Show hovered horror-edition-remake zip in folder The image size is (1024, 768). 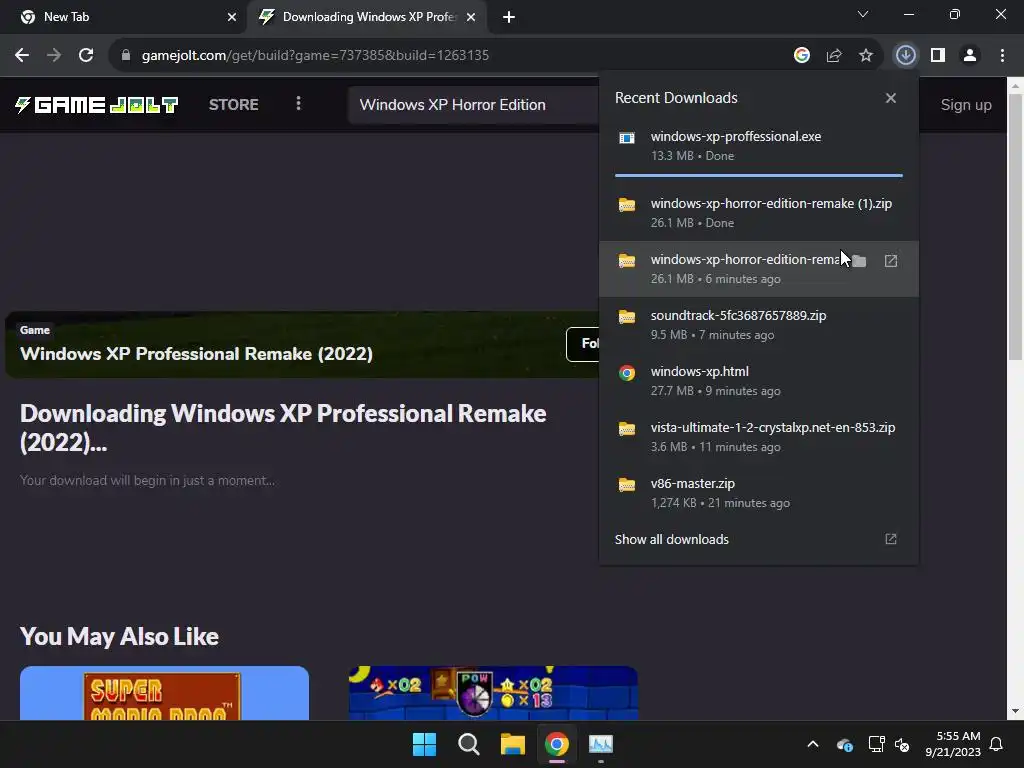[x=859, y=261]
